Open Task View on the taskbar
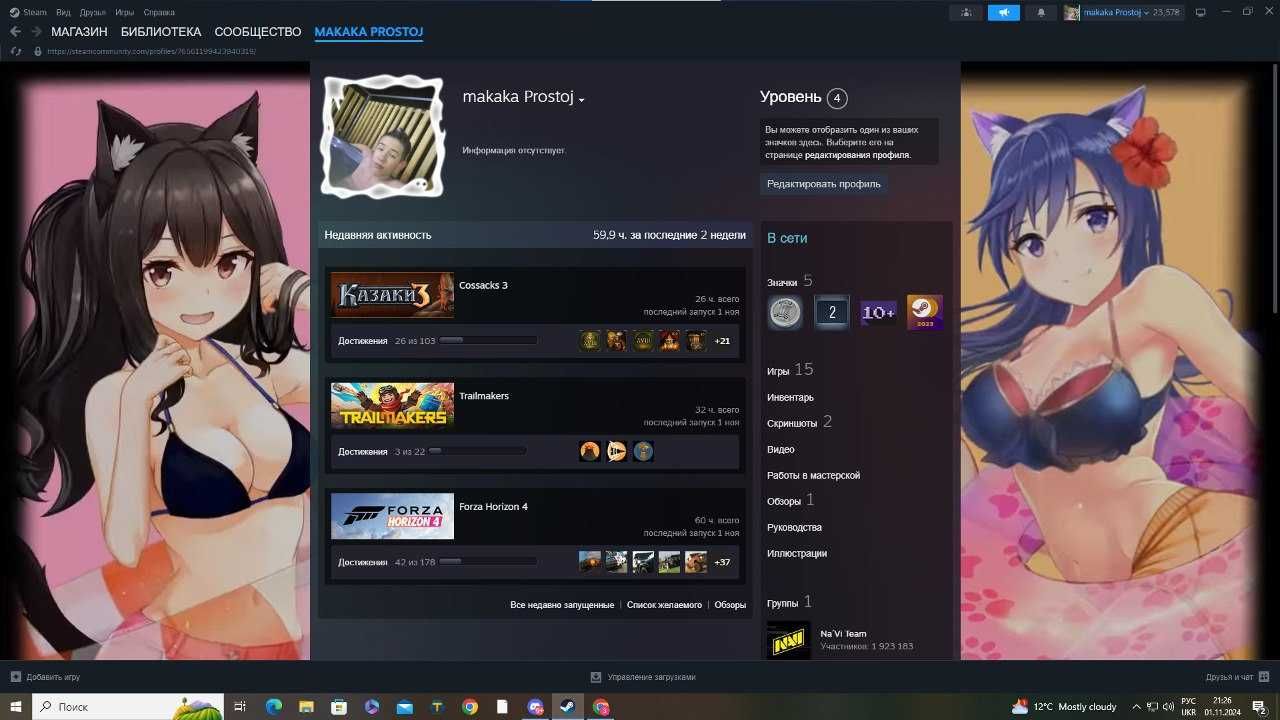The width and height of the screenshot is (1280, 720). tap(240, 707)
